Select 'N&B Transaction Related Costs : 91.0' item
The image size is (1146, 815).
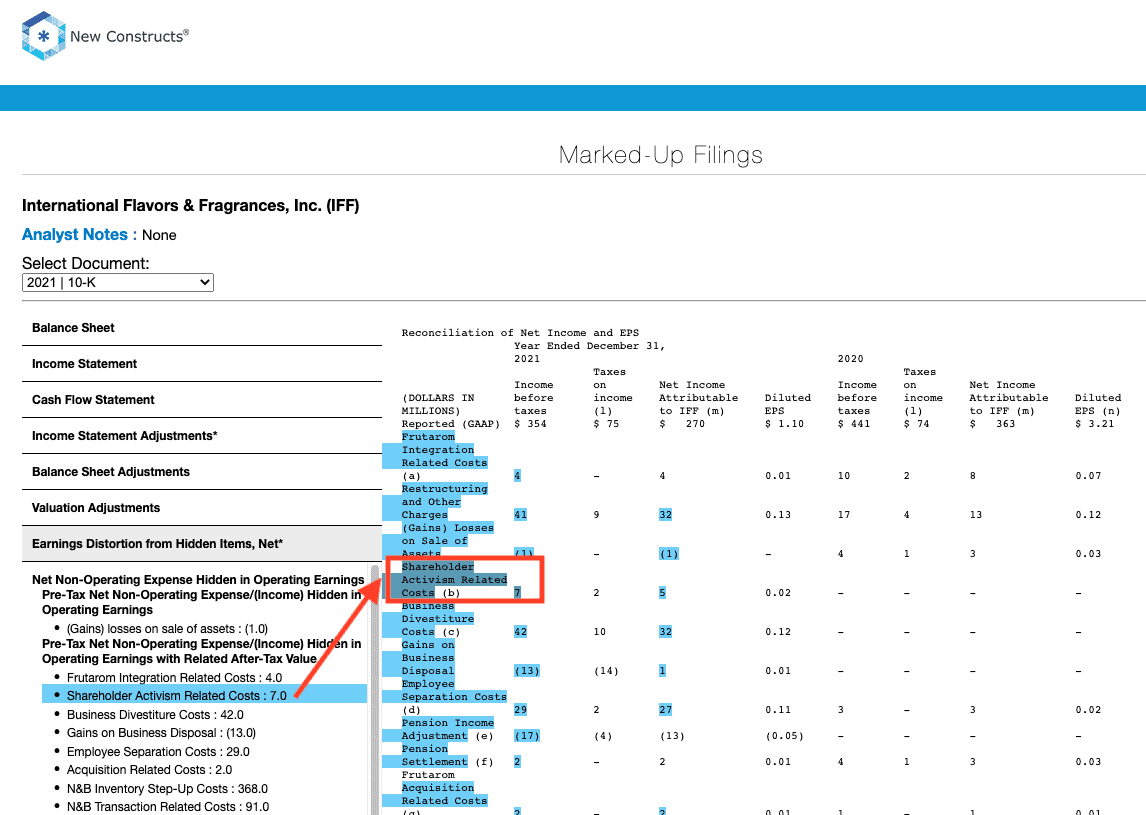coord(168,807)
